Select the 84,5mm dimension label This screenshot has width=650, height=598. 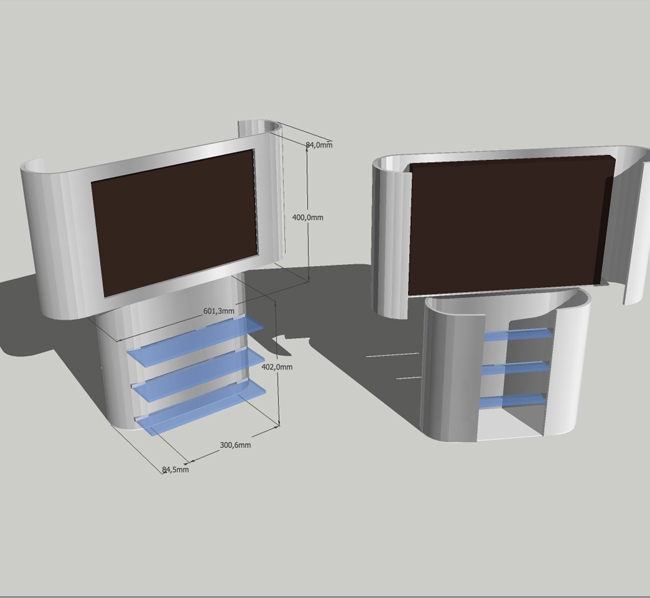(175, 469)
